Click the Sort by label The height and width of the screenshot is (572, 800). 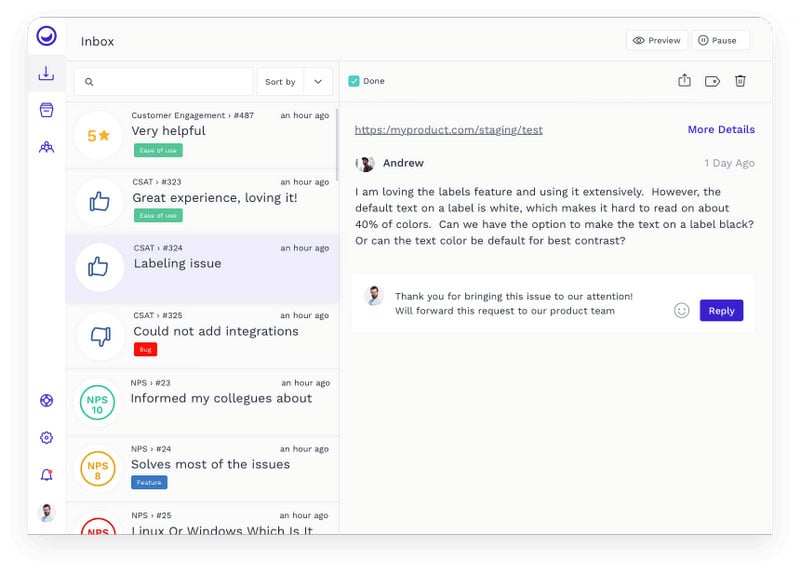[x=280, y=82]
